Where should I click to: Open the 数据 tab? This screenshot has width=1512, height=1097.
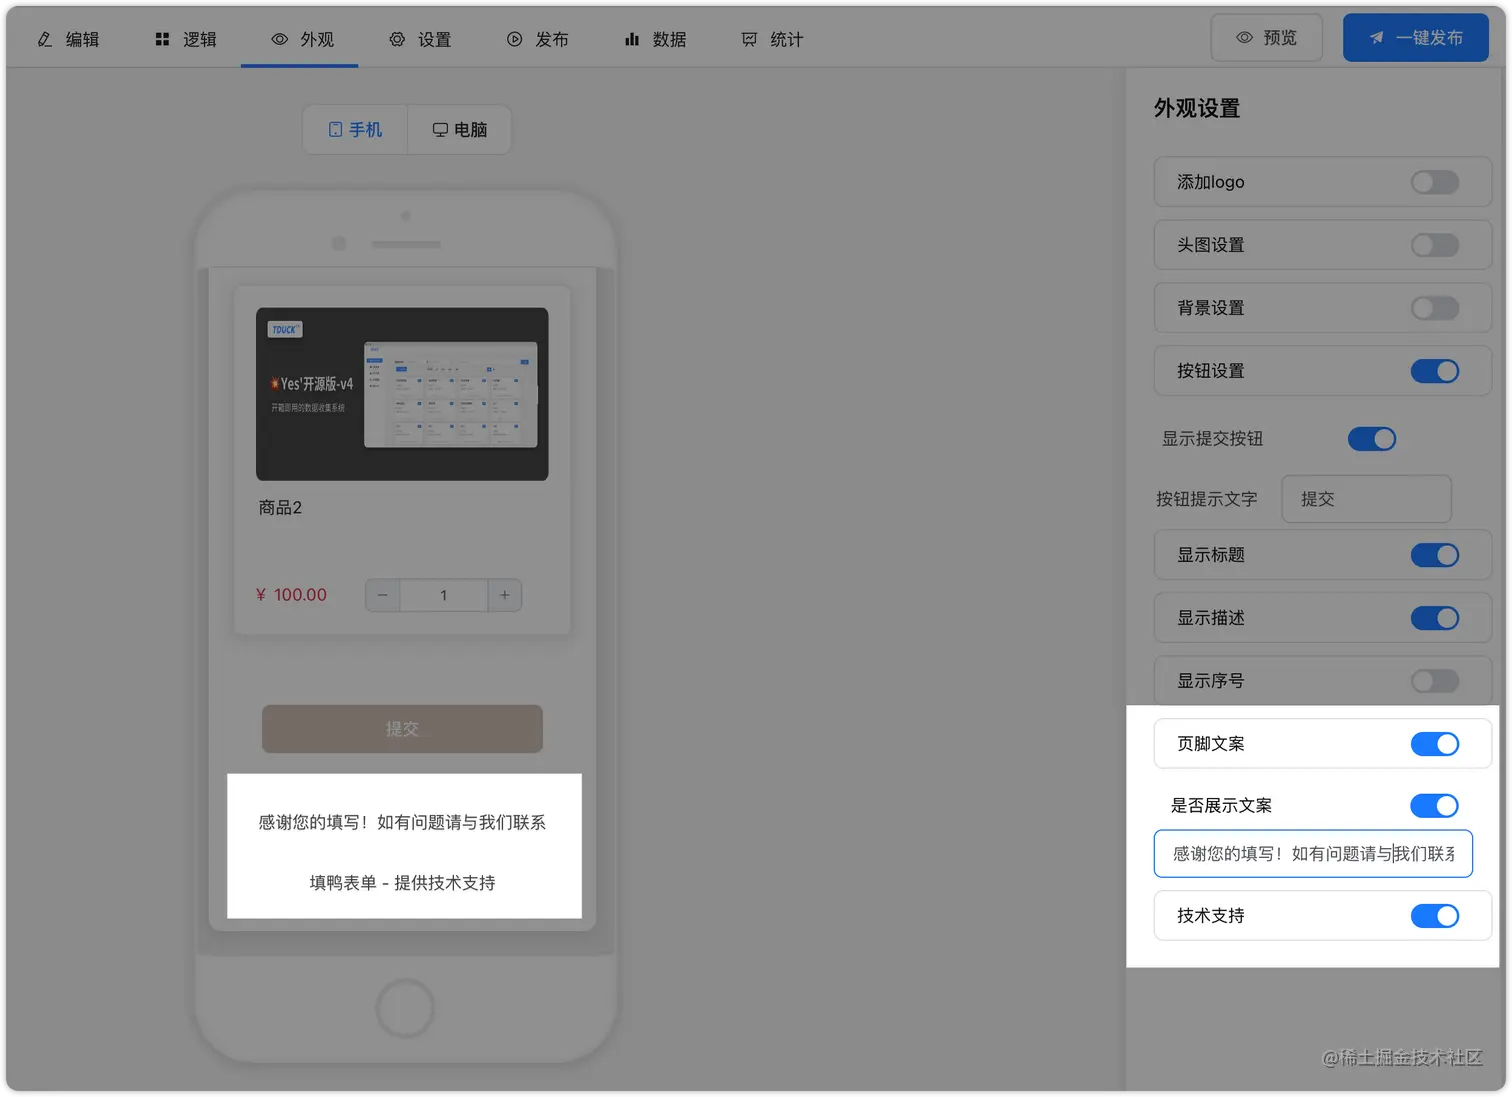[x=654, y=39]
